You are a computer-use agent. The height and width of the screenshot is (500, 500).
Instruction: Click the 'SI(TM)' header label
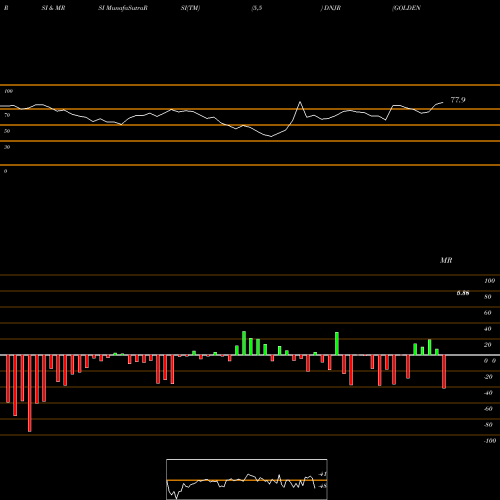[x=190, y=8]
